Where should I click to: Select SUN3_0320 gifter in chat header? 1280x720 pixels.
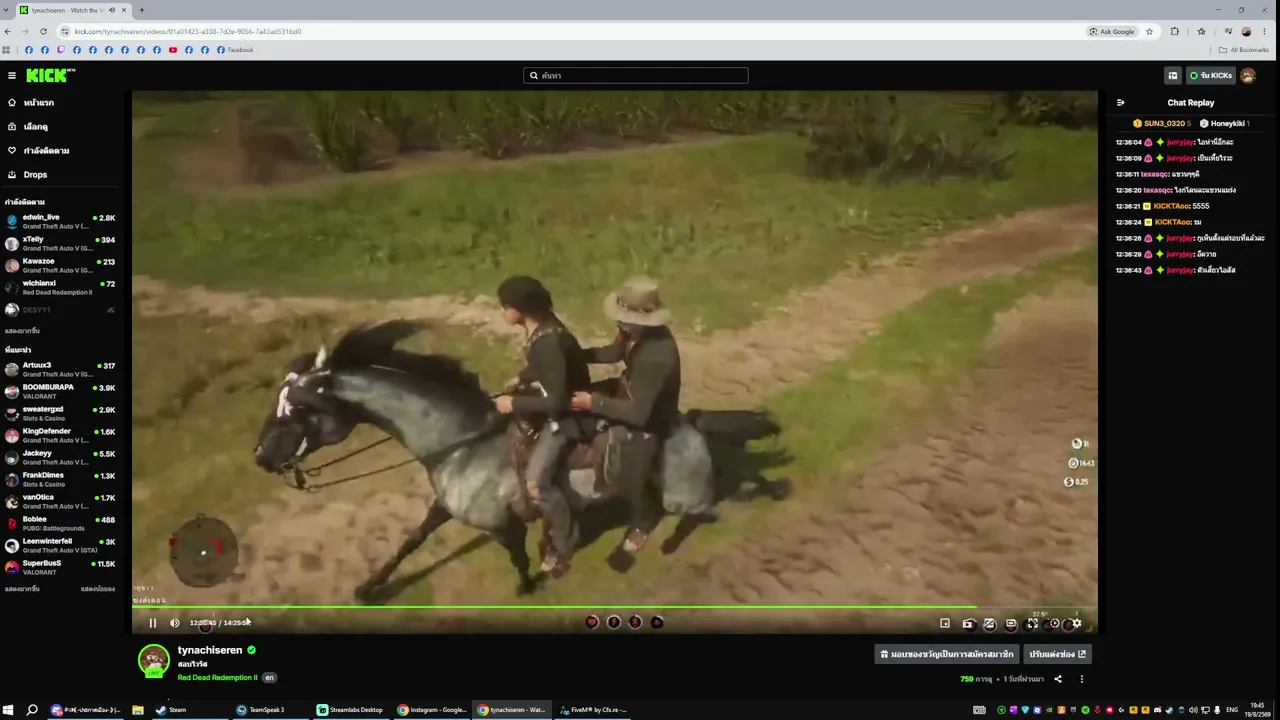pos(1163,123)
